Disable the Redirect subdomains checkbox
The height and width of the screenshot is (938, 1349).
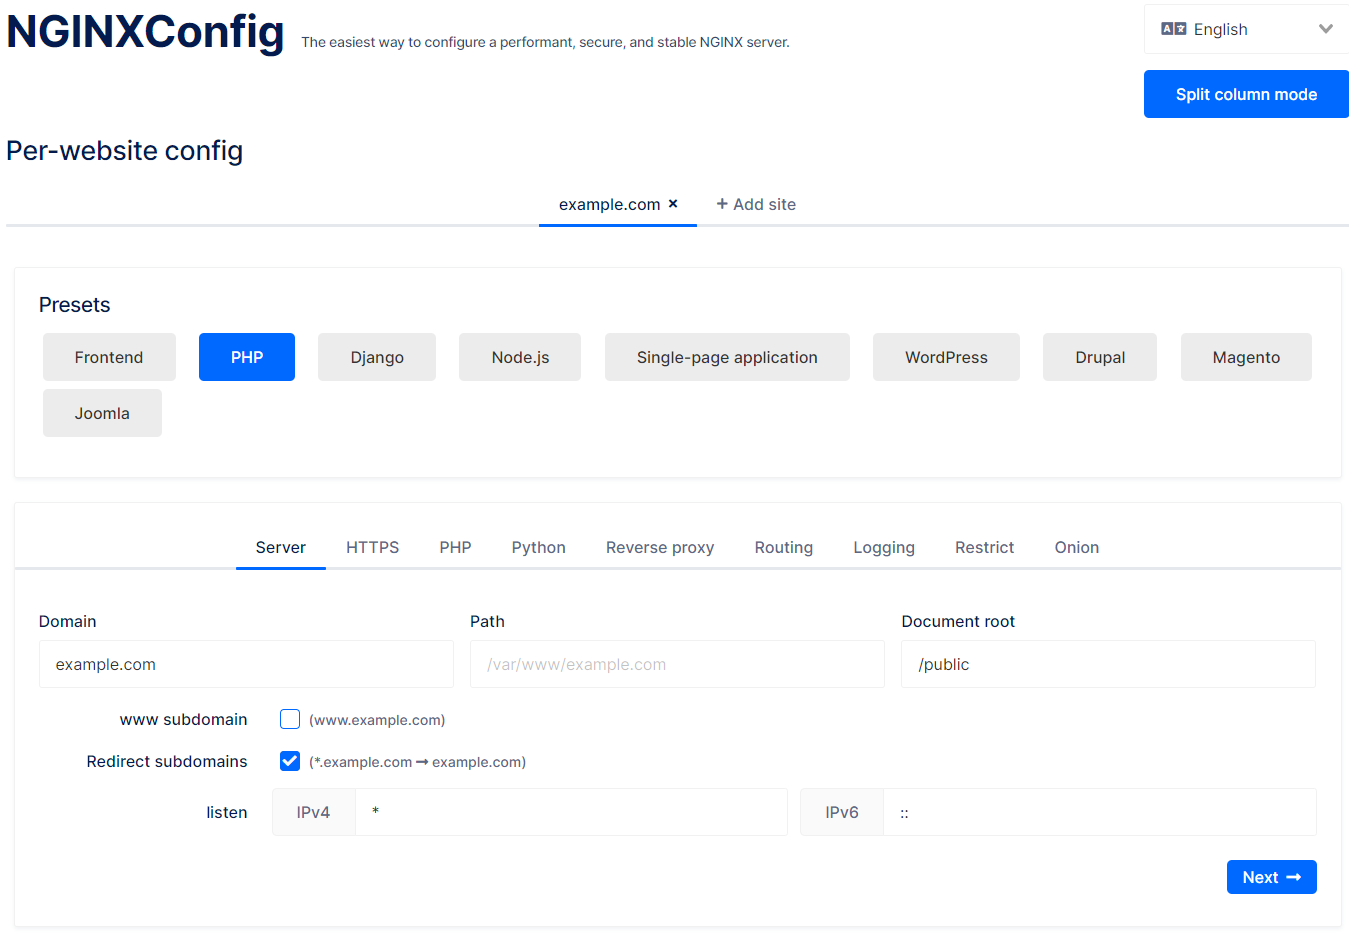pyautogui.click(x=289, y=760)
